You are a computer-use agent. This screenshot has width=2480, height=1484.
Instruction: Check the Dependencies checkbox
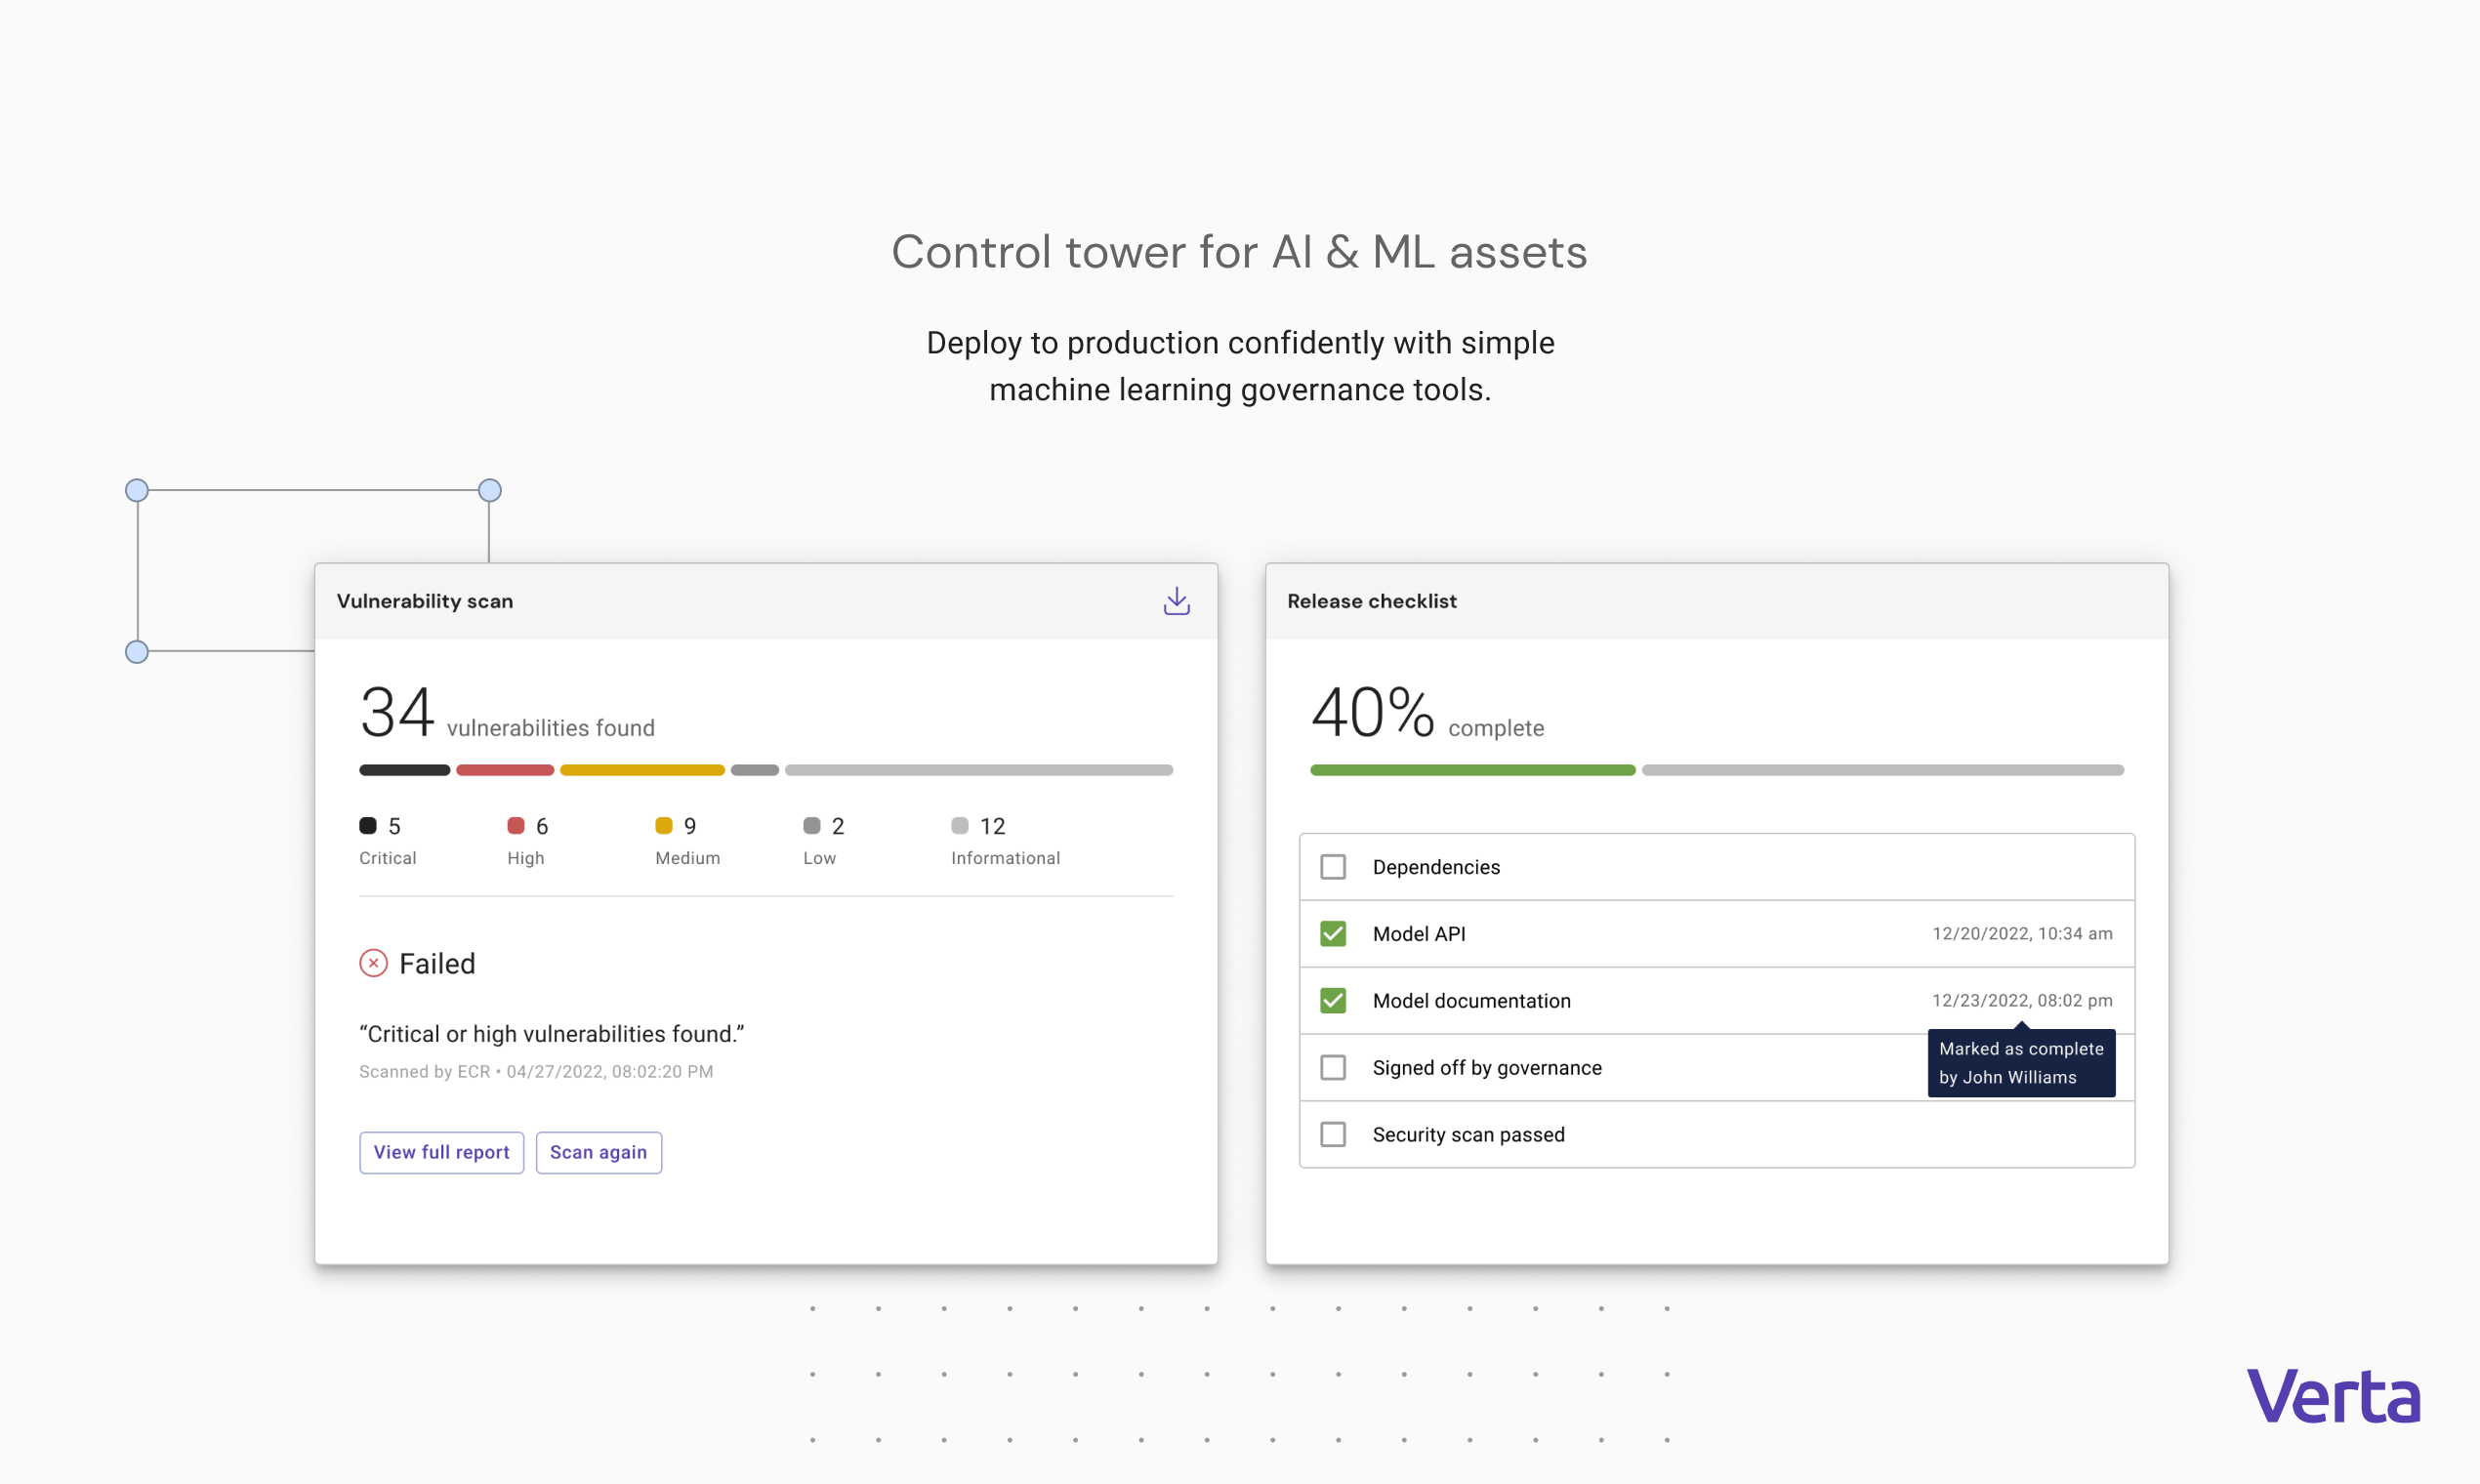1332,866
